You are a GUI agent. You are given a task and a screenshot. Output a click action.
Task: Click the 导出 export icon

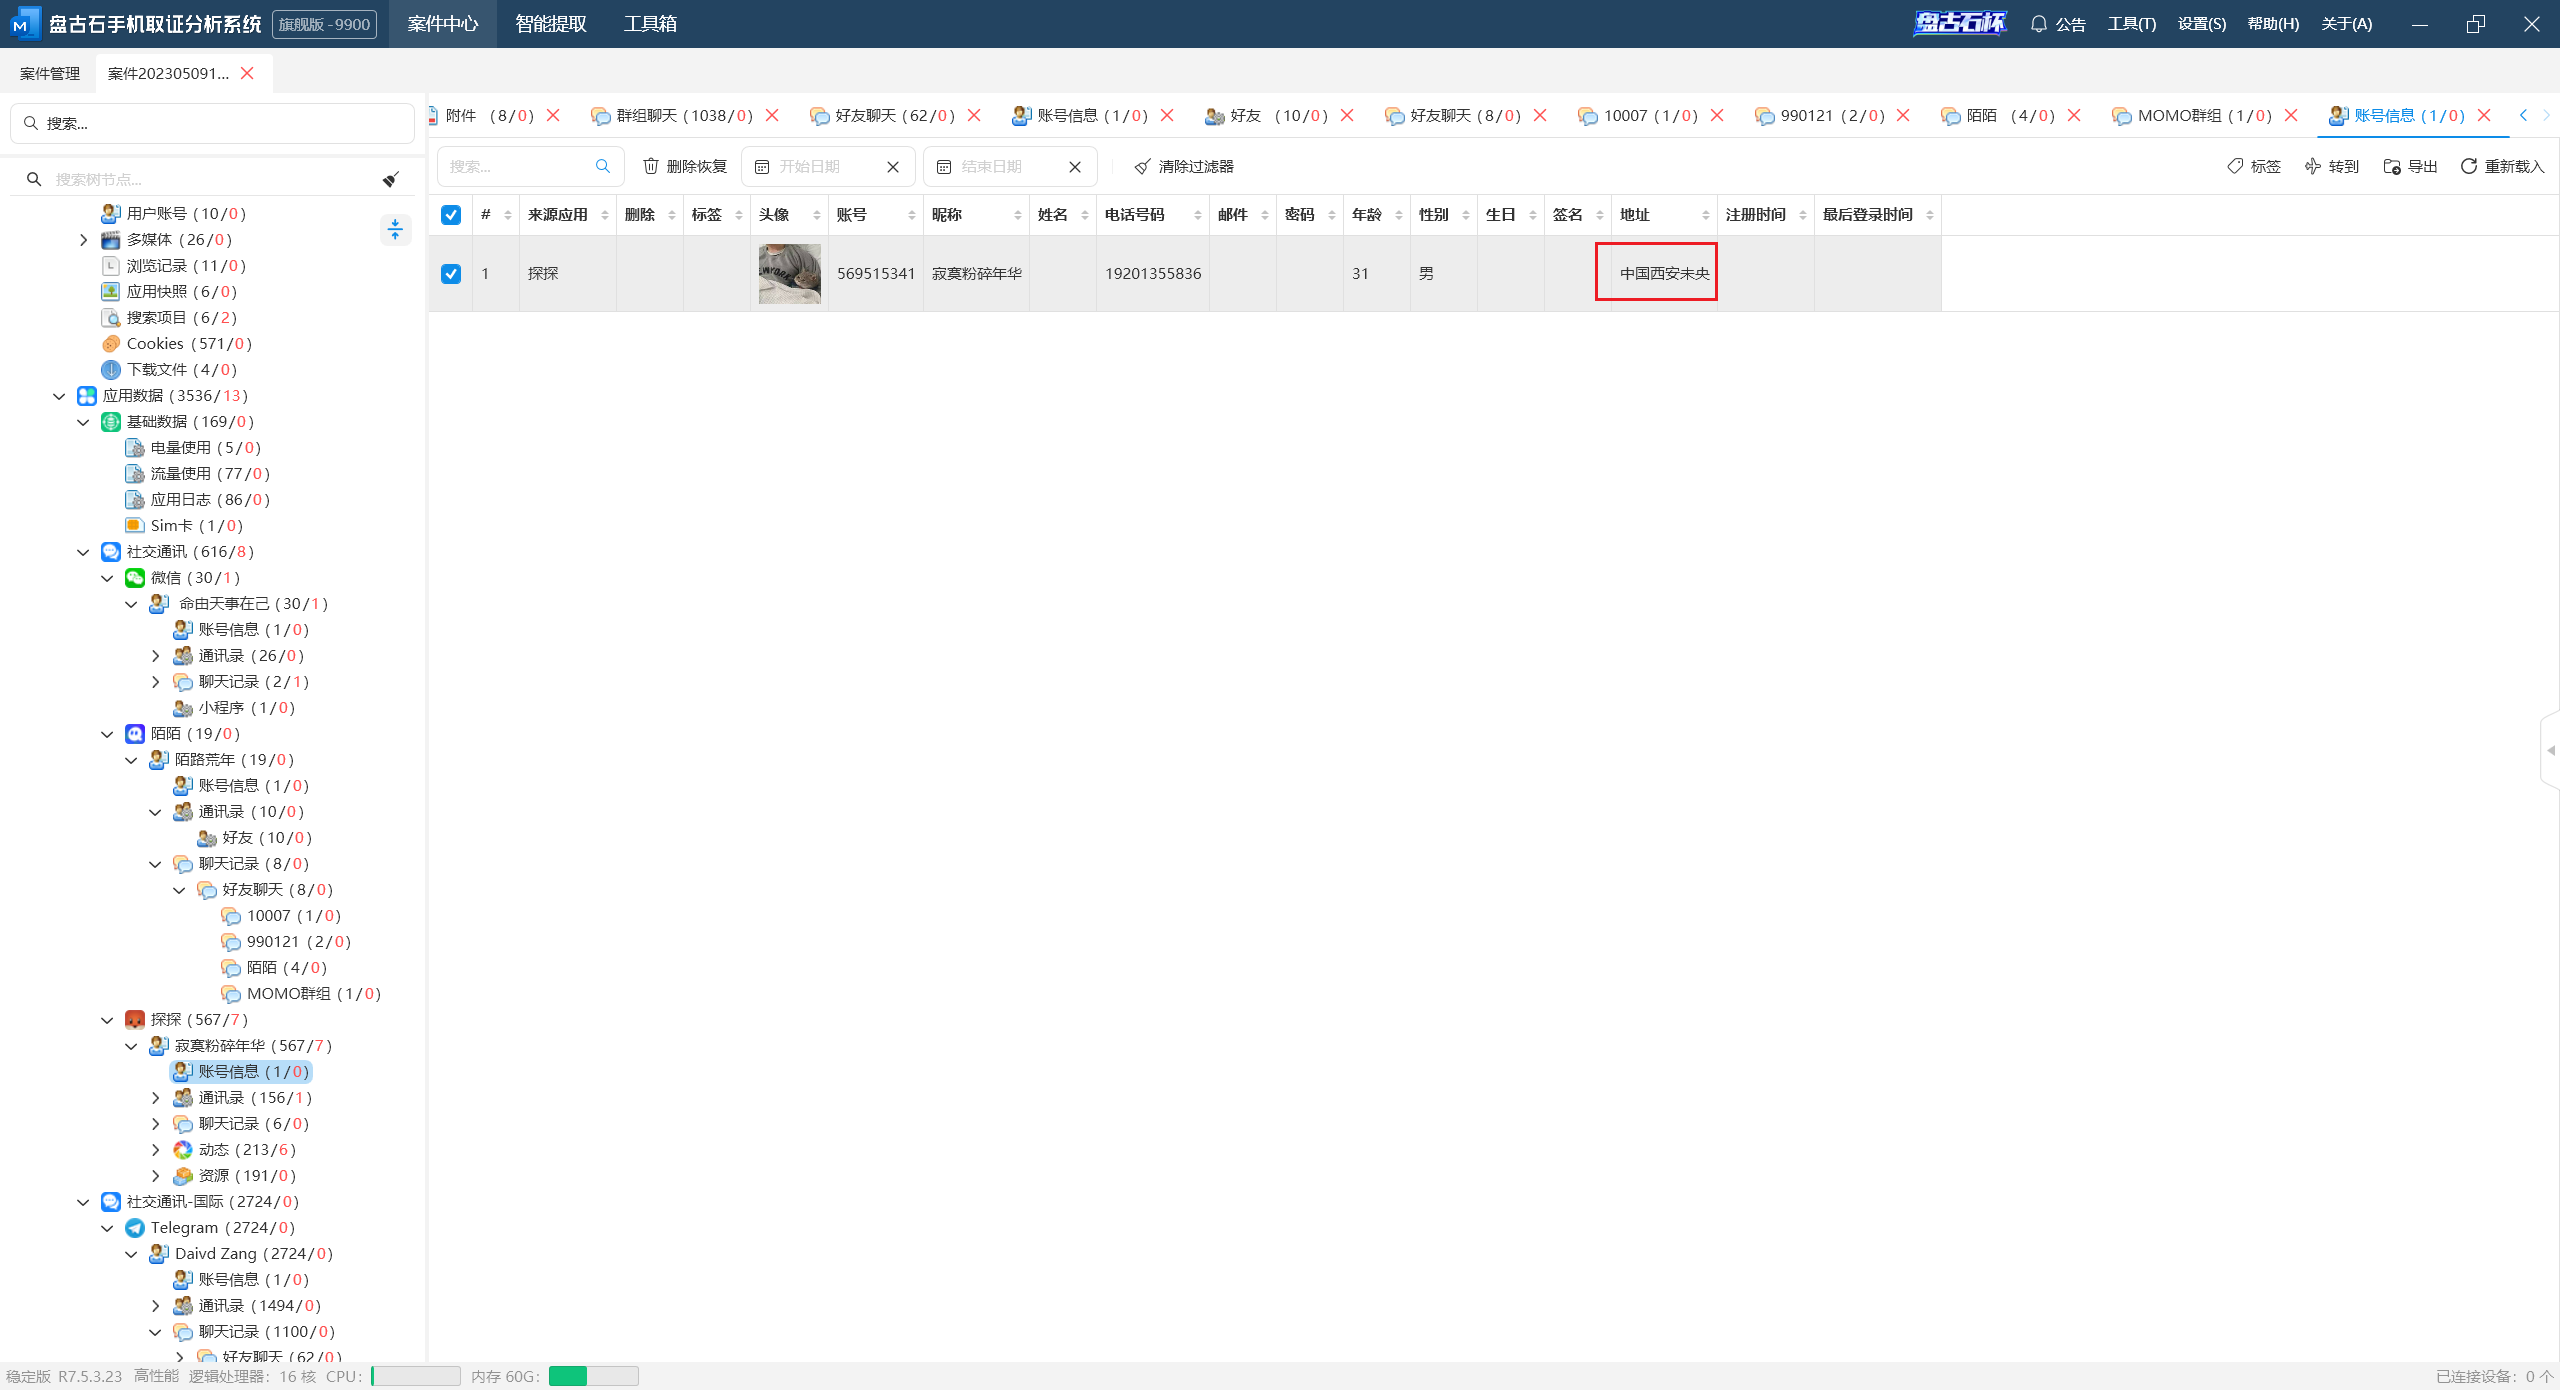[x=2392, y=166]
